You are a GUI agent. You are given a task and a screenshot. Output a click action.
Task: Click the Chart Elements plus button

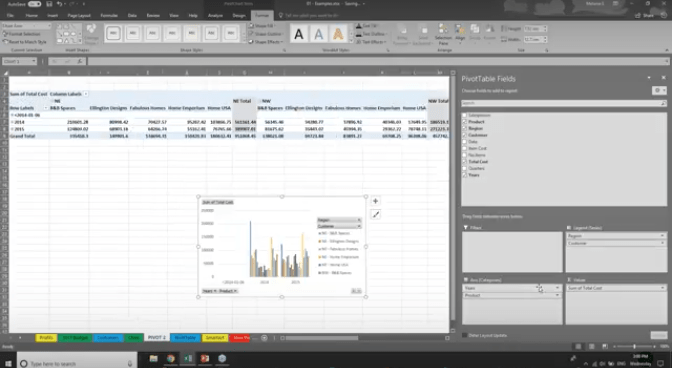tap(376, 201)
